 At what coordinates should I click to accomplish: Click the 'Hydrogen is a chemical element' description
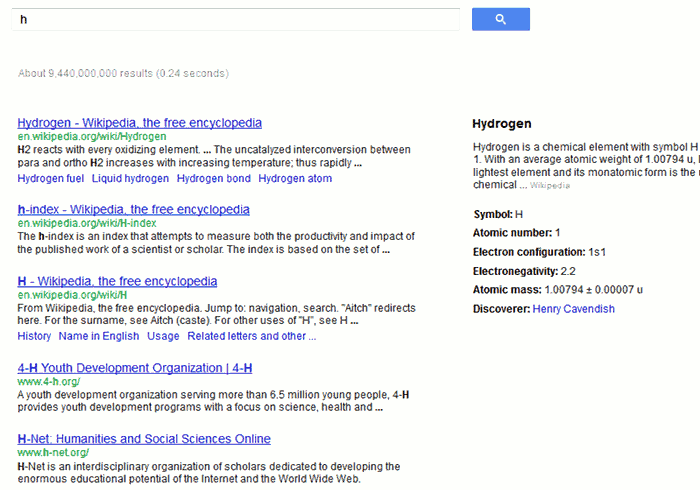[586, 166]
